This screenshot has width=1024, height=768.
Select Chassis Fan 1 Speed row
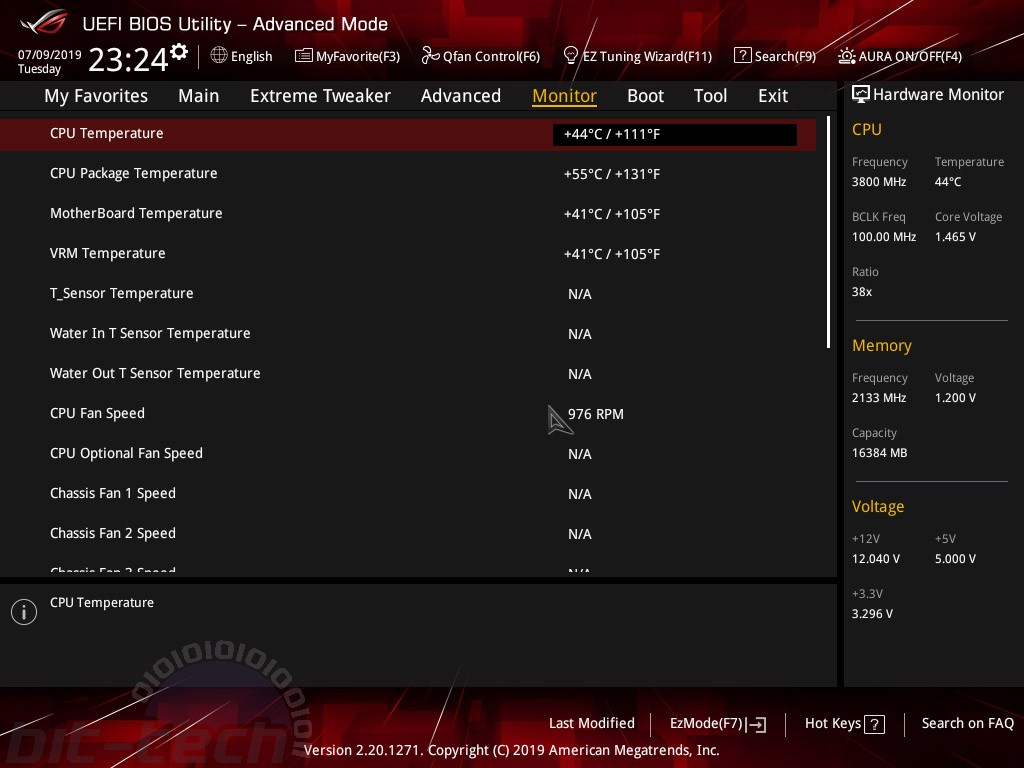[408, 494]
